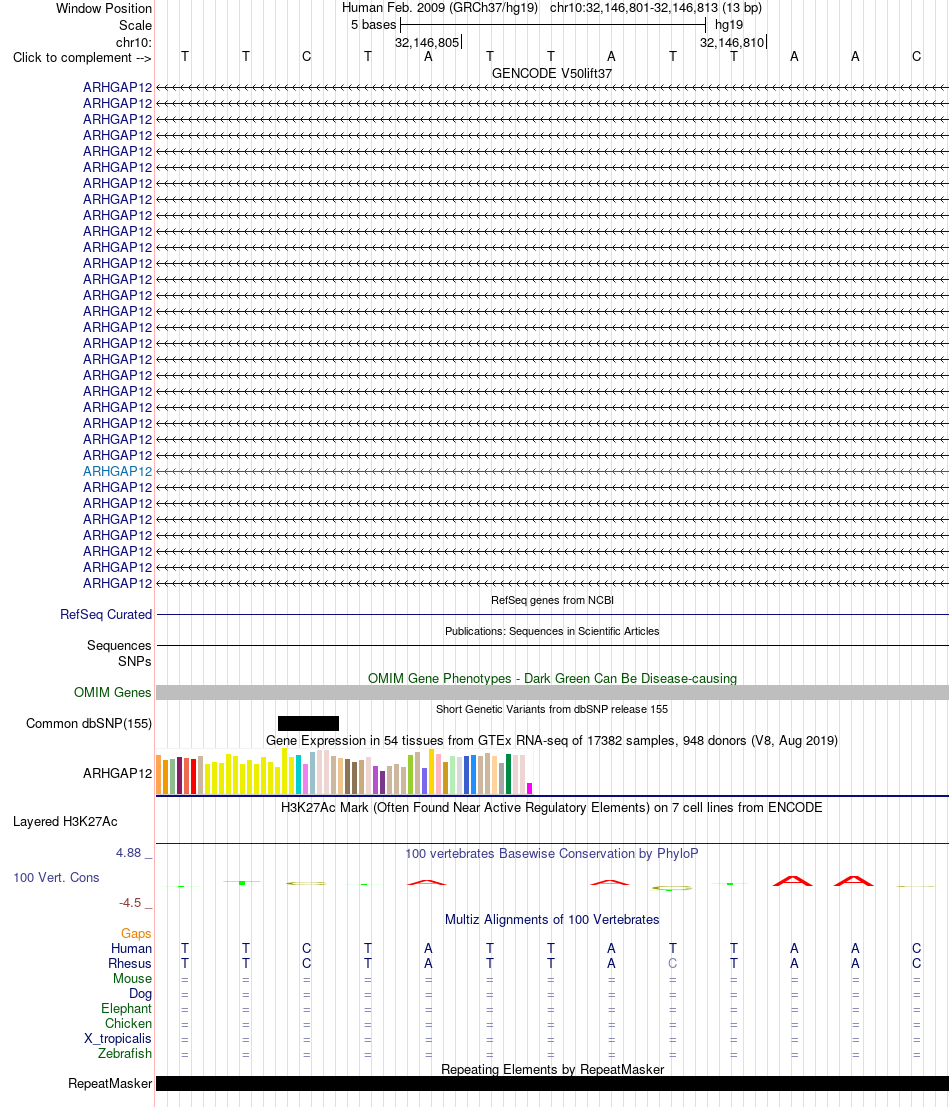This screenshot has width=950, height=1107.
Task: Select the Mouse alignment row label
Action: point(133,979)
